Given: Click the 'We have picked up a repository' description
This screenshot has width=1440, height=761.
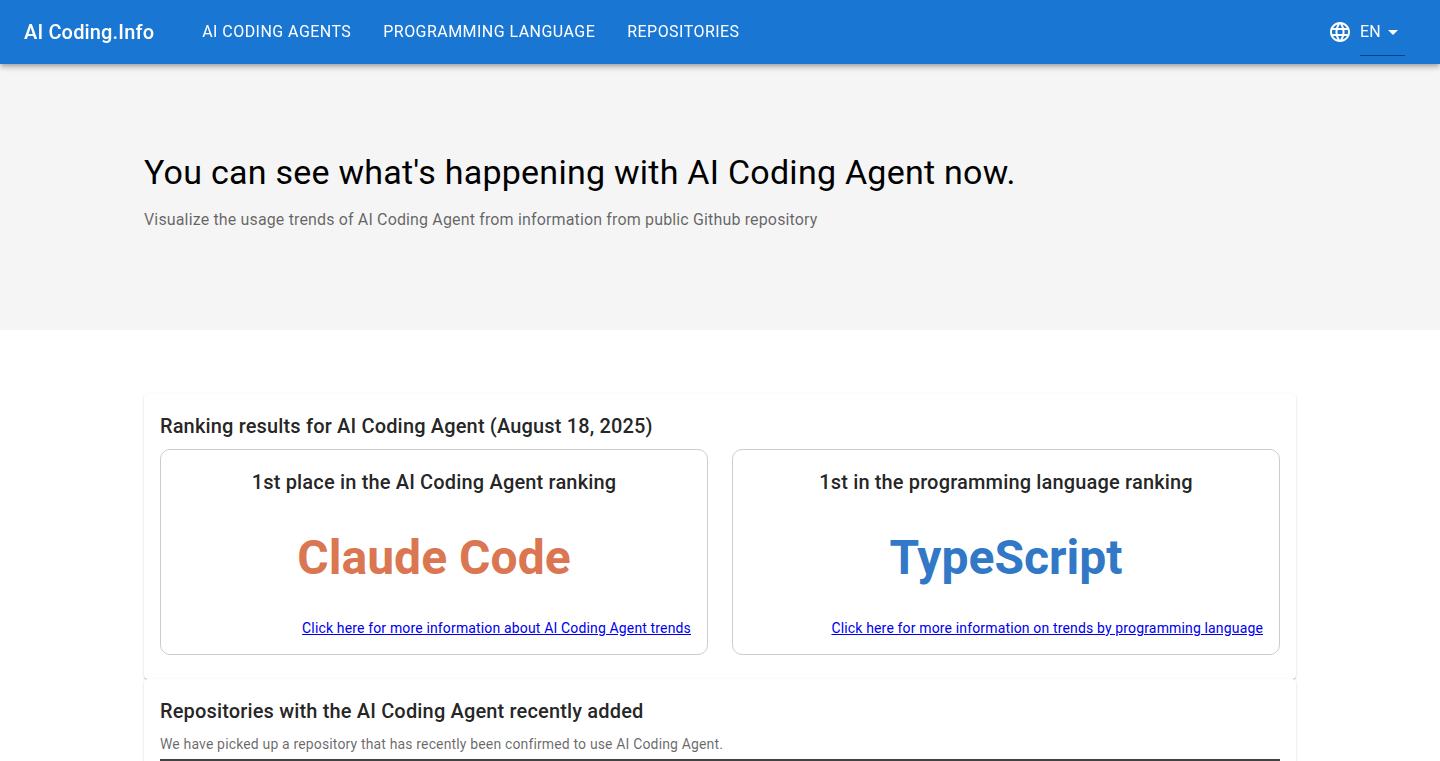Looking at the screenshot, I should tap(441, 744).
